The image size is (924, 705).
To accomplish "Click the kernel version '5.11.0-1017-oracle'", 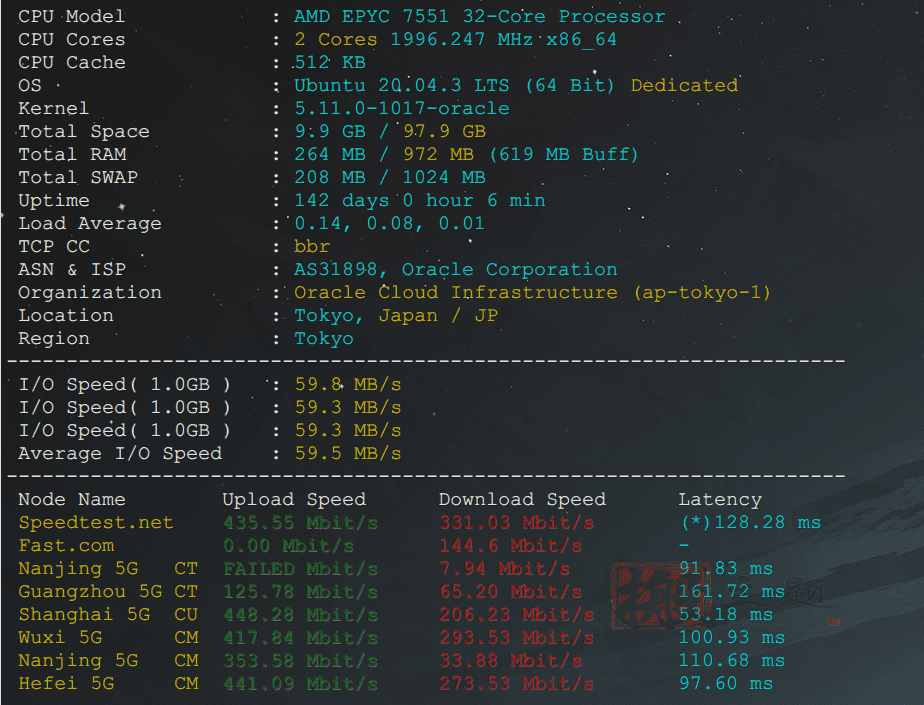I will (x=402, y=108).
